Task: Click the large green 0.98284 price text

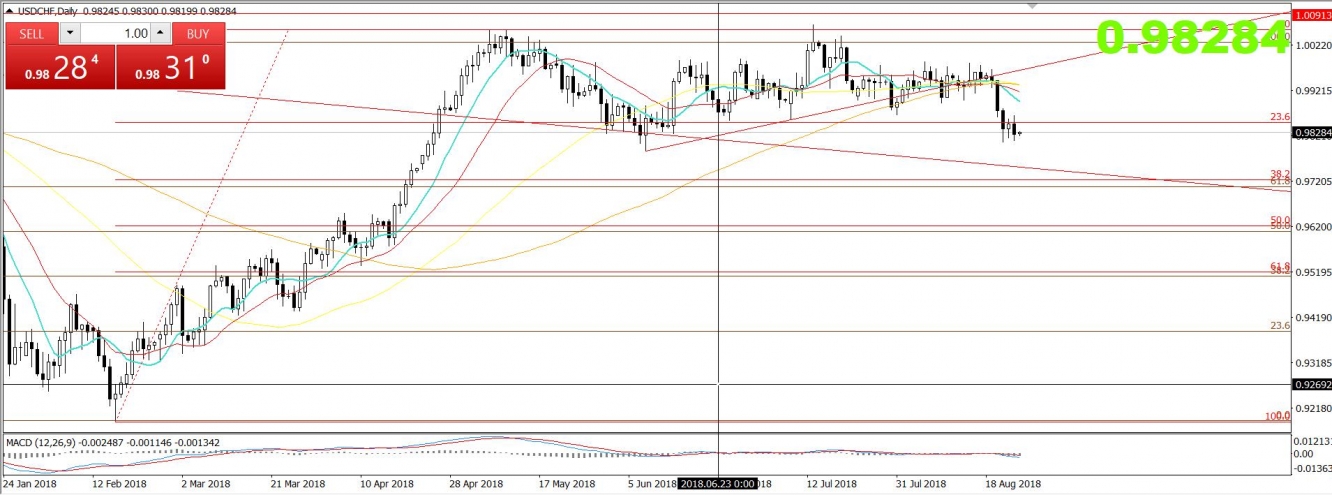Action: click(x=1190, y=38)
